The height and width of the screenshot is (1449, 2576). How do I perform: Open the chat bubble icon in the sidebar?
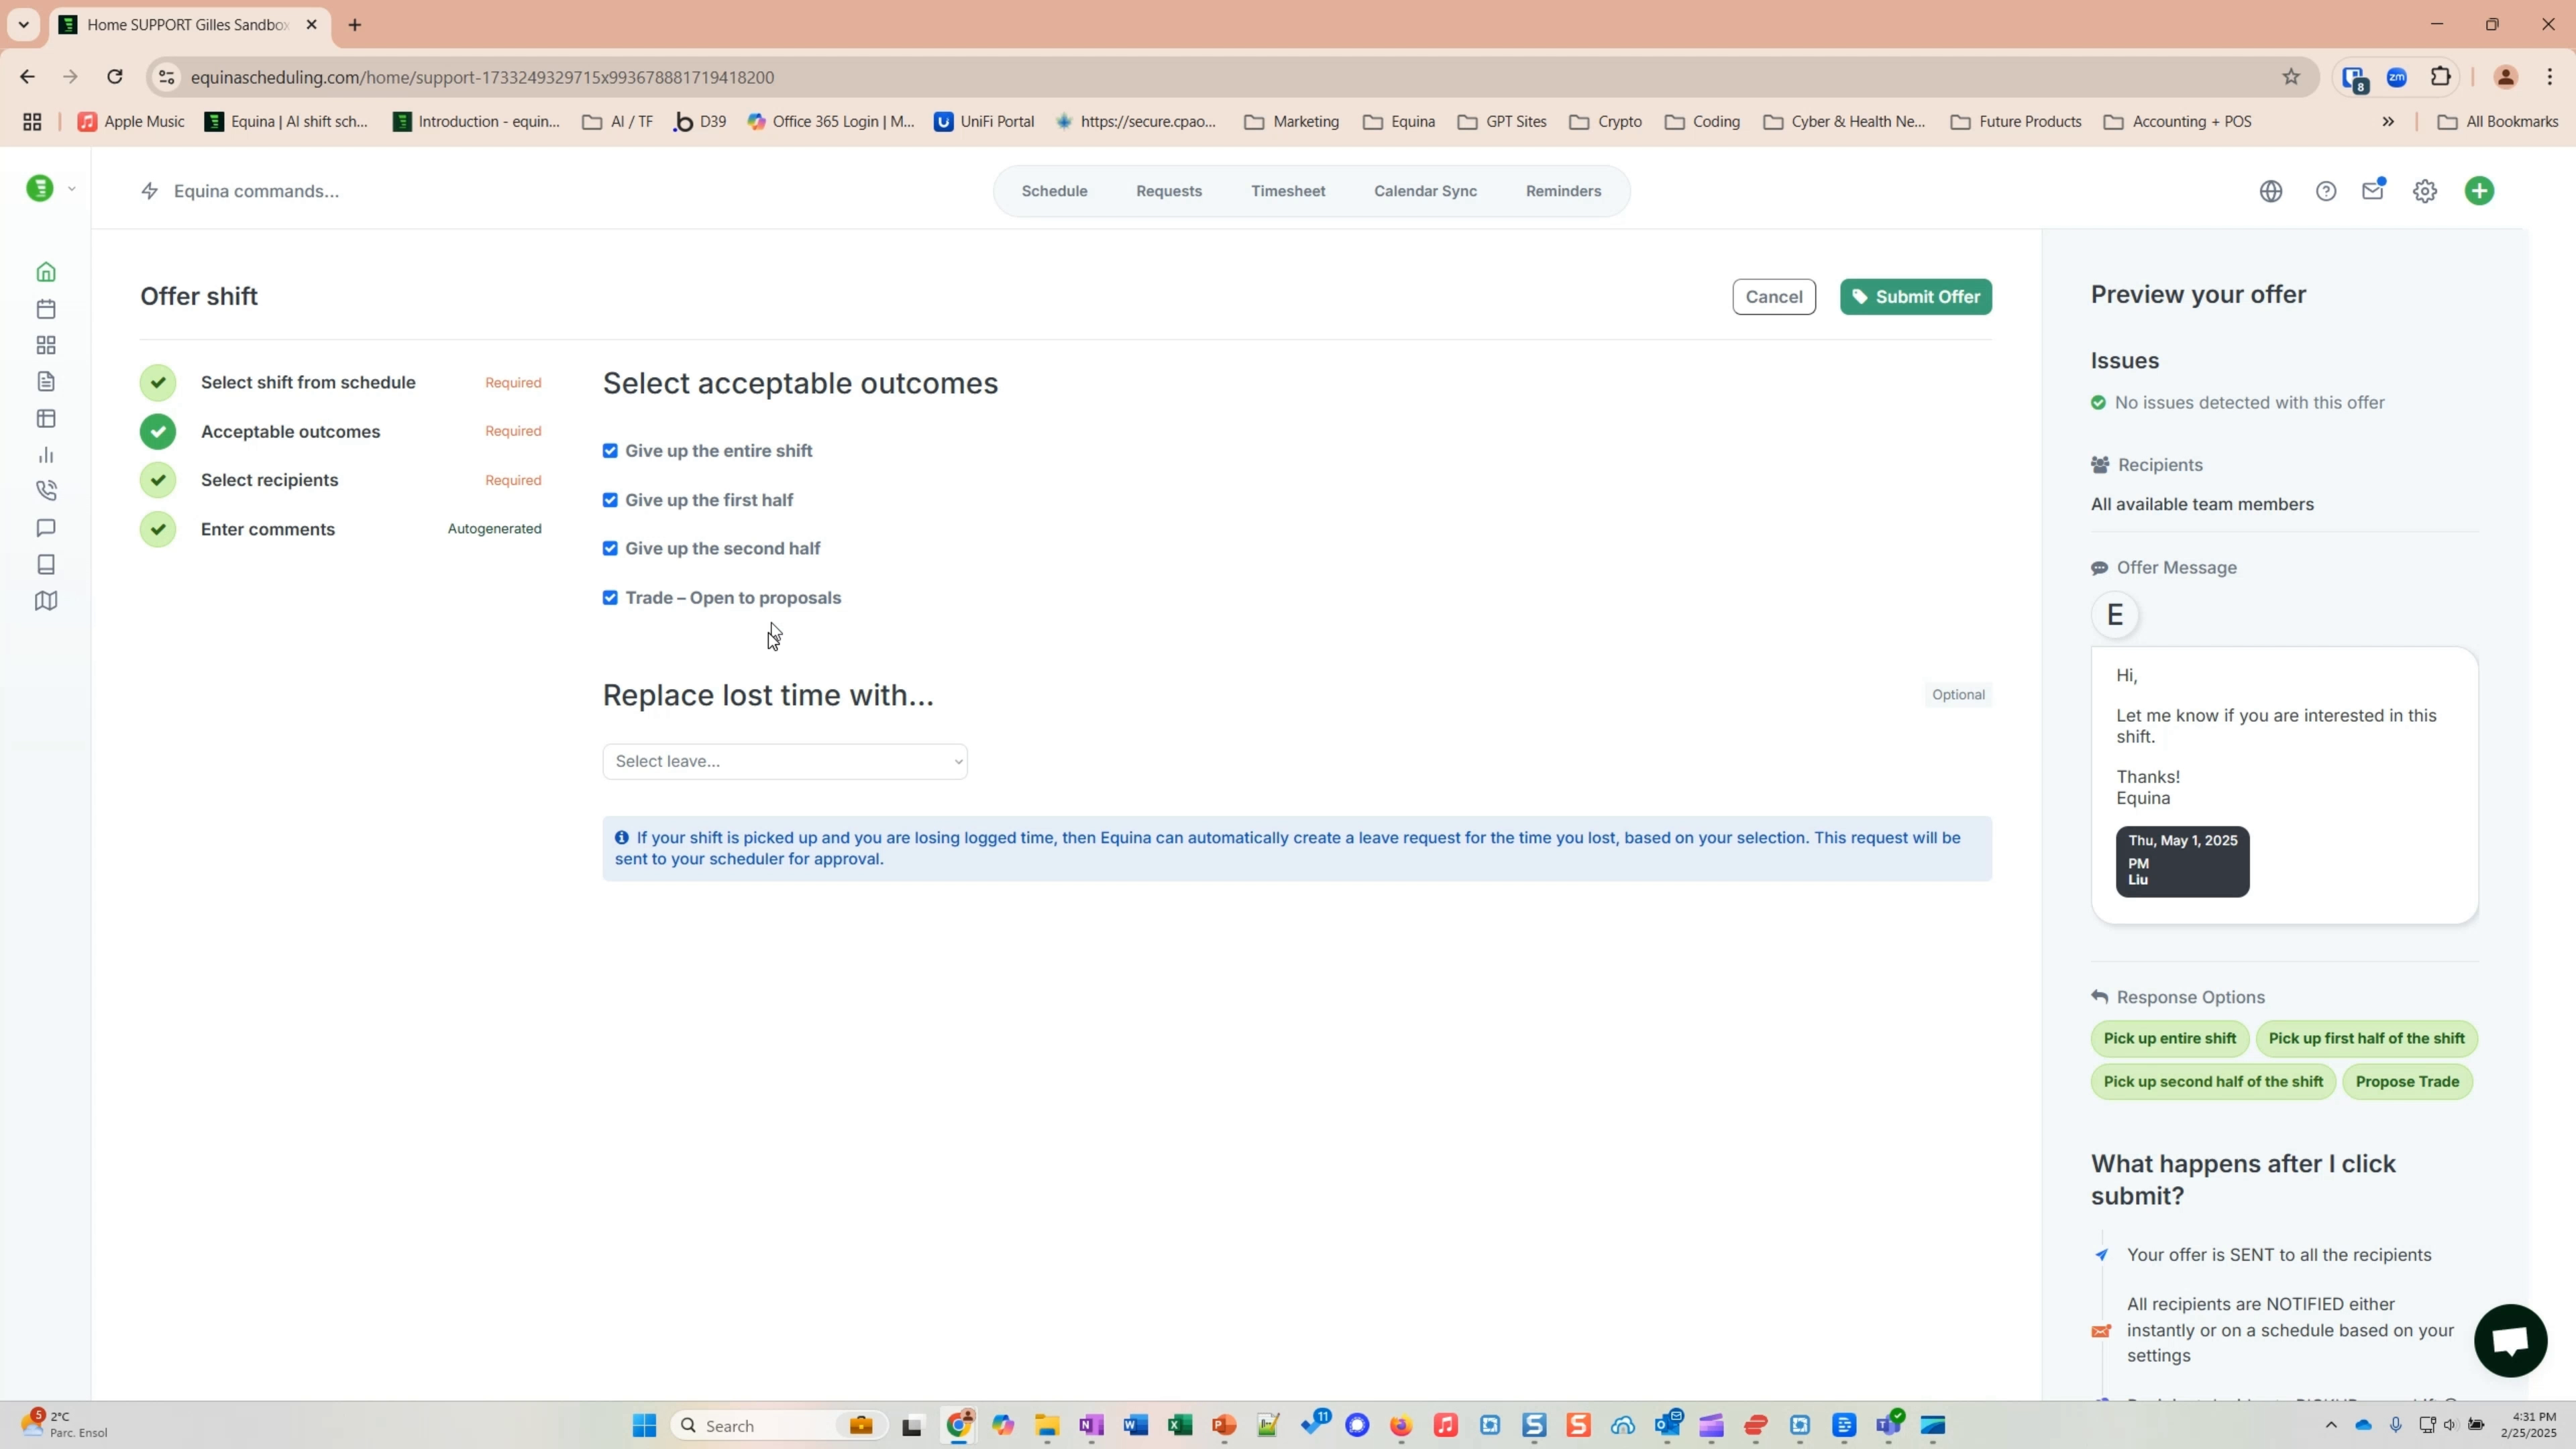(x=46, y=528)
